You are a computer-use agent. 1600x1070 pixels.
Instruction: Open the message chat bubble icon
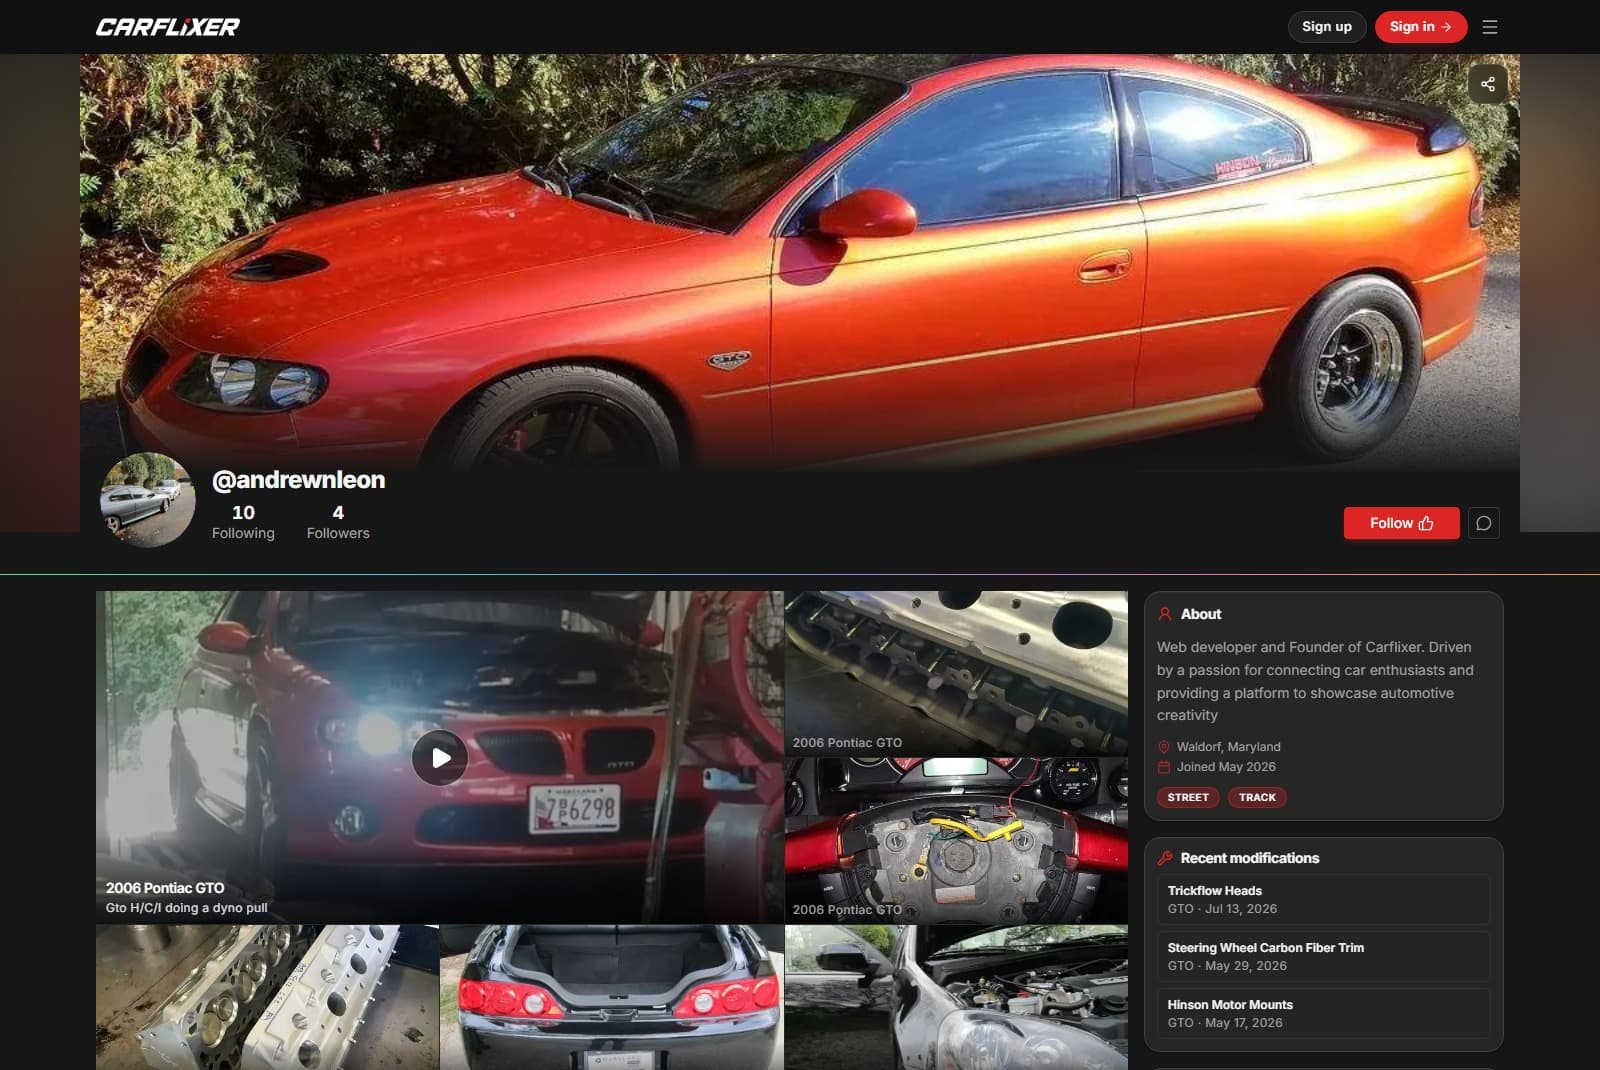tap(1484, 523)
